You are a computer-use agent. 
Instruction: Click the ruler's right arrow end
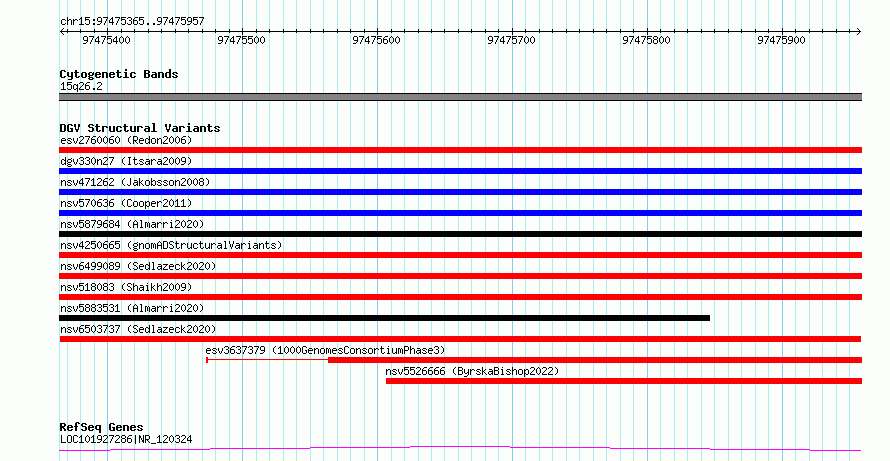859,32
